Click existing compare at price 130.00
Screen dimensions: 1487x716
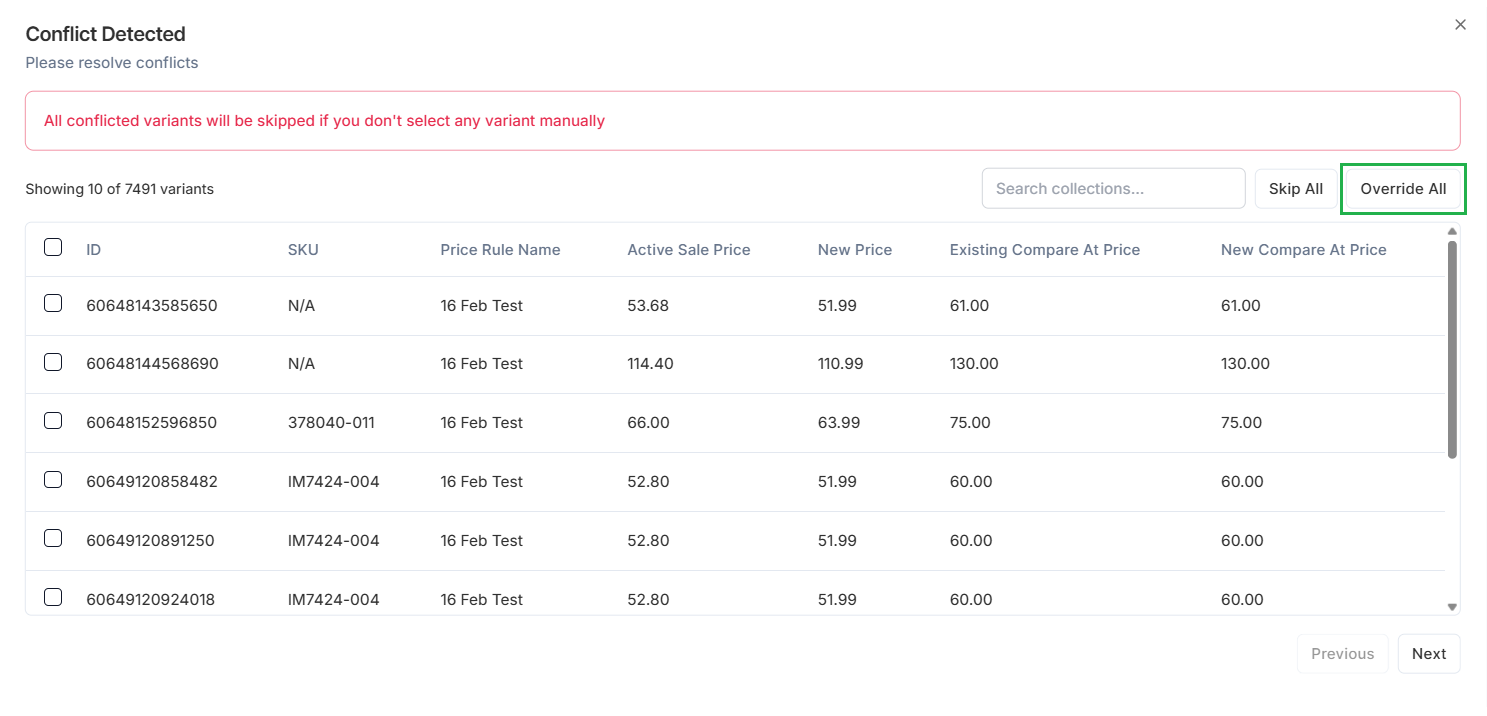(x=974, y=364)
